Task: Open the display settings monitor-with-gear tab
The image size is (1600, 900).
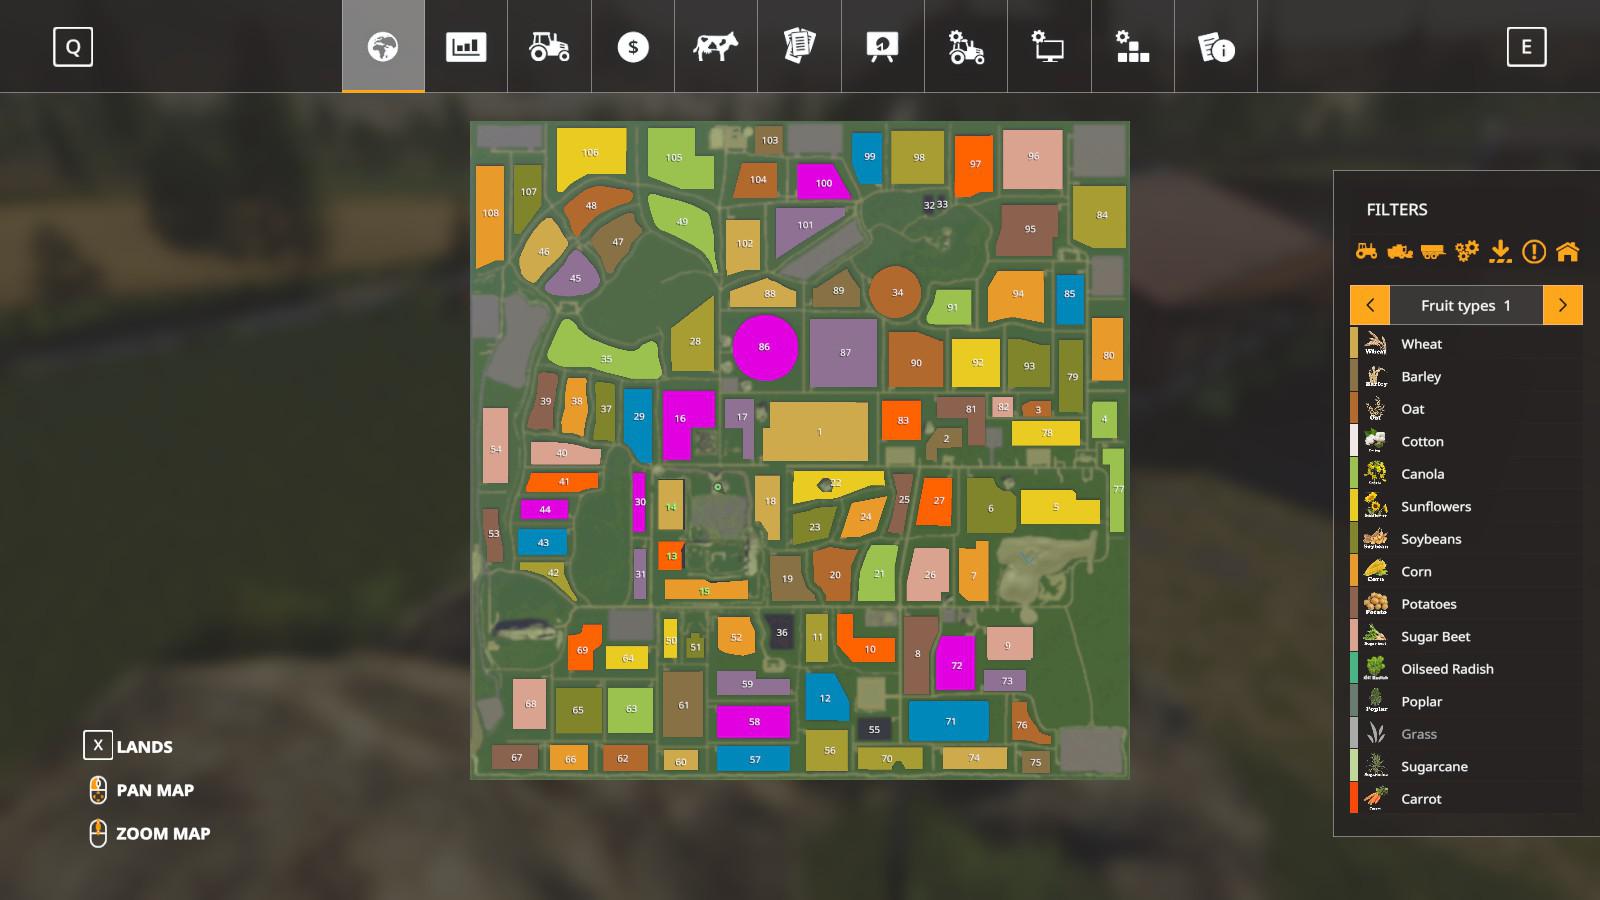Action: click(1048, 47)
